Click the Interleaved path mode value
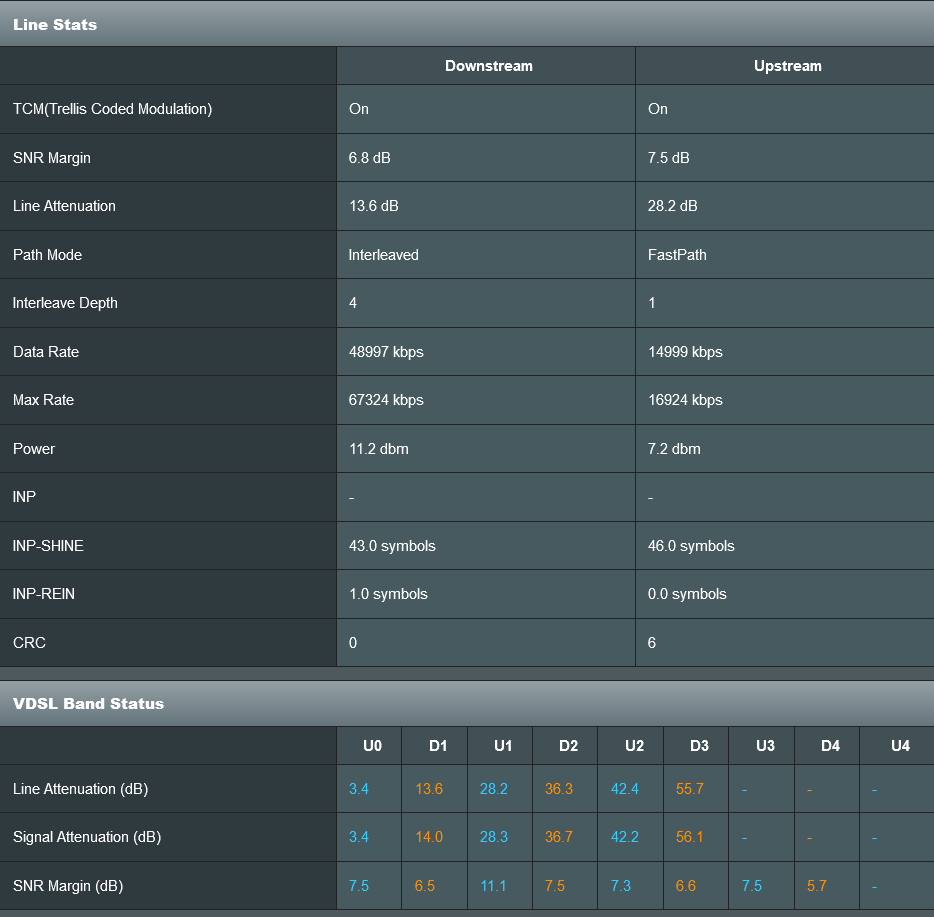This screenshot has height=917, width=934. pyautogui.click(x=383, y=255)
